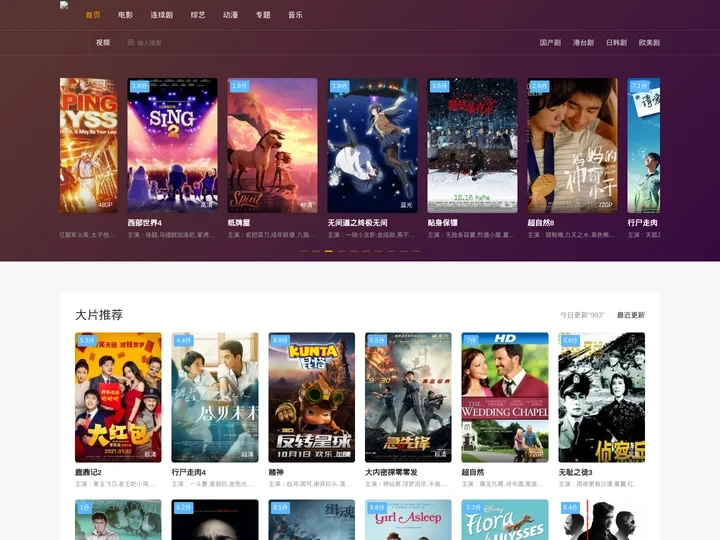The width and height of the screenshot is (720, 540).
Task: Open the 最近更新 recent updates link
Action: pyautogui.click(x=631, y=315)
